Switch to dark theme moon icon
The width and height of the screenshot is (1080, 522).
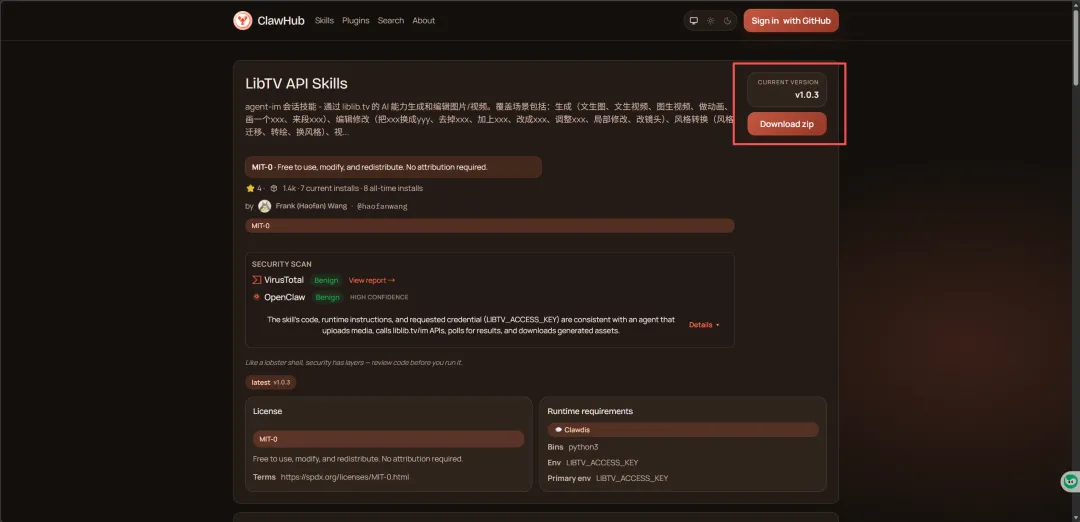coord(727,21)
